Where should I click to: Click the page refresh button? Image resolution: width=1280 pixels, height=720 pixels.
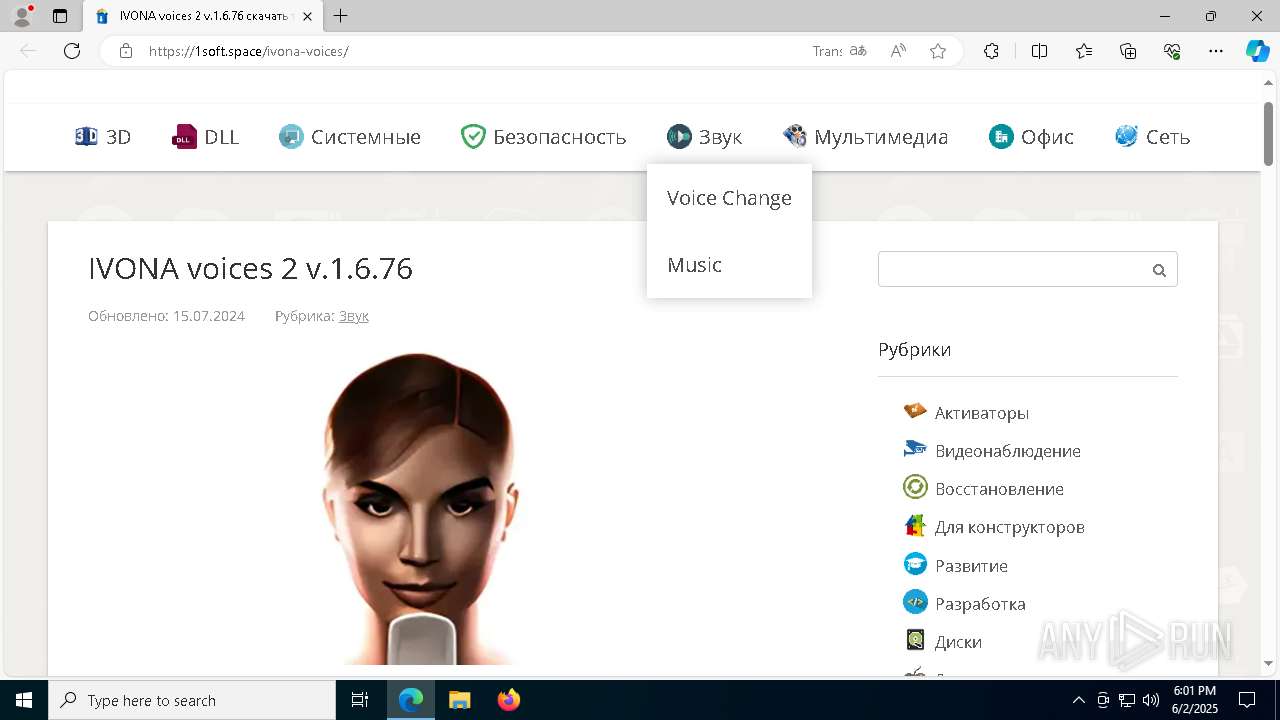[x=72, y=51]
